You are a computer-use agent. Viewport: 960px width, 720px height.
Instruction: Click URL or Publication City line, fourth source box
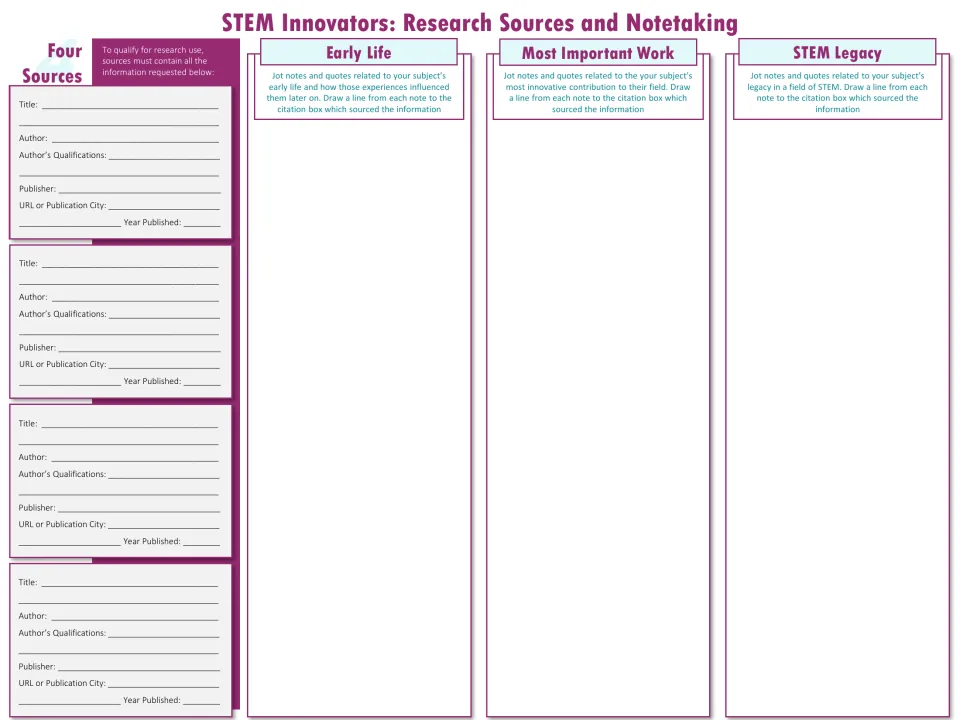[x=163, y=684]
